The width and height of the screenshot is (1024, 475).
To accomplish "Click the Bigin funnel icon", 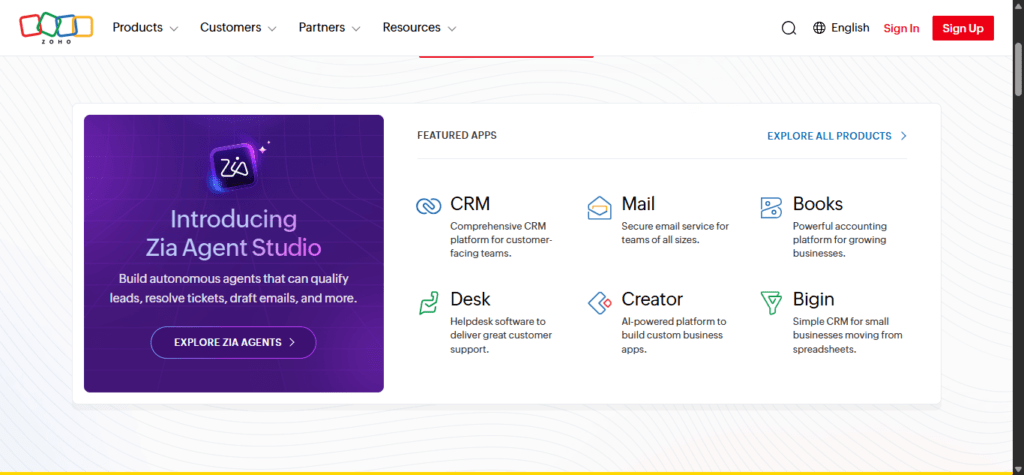I will click(x=771, y=303).
